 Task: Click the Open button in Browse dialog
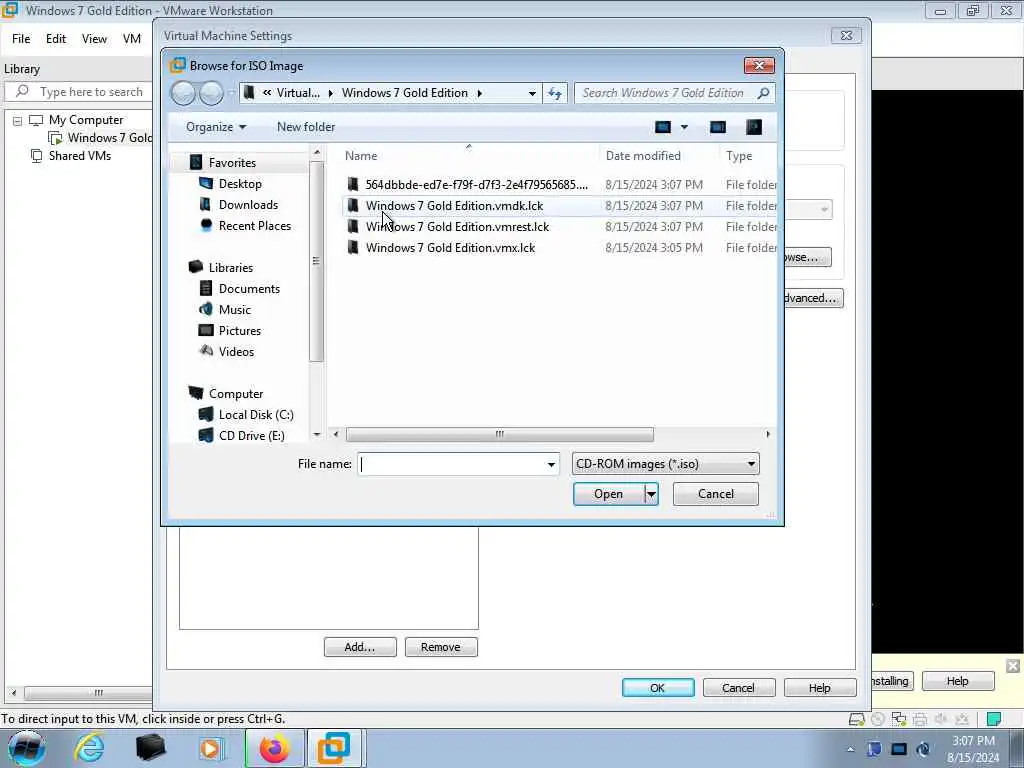pos(609,494)
